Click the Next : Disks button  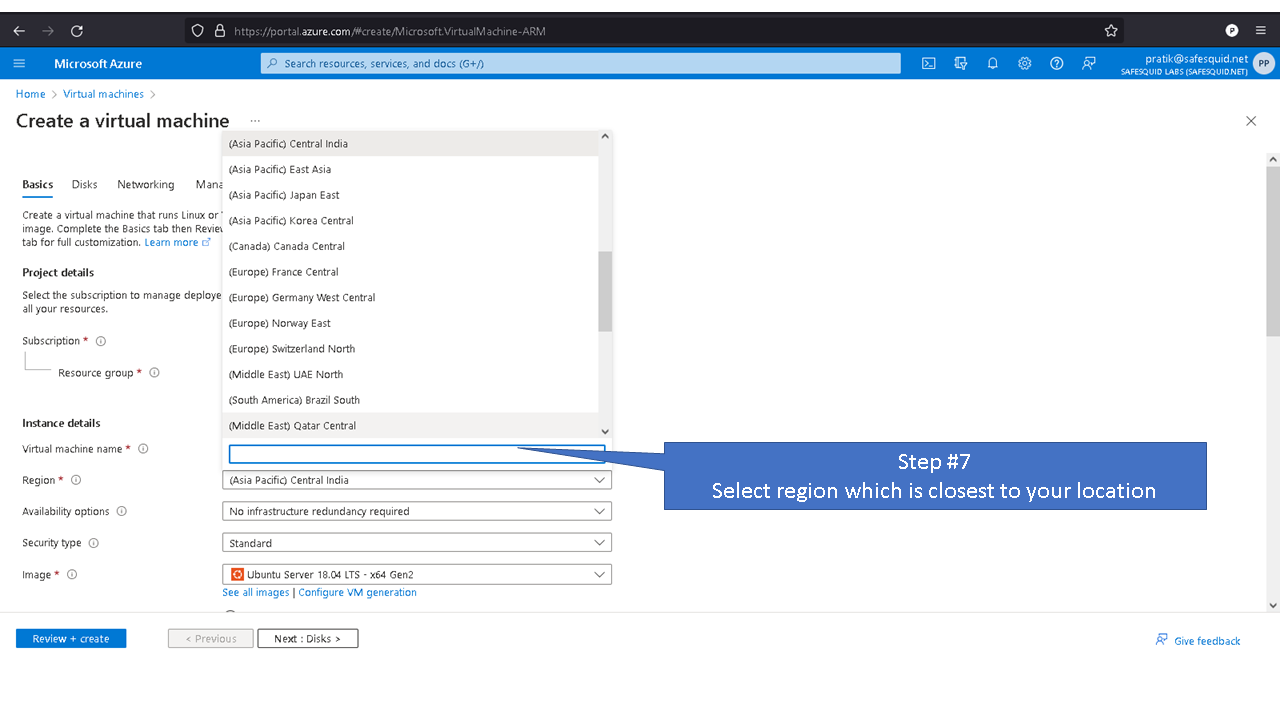pyautogui.click(x=308, y=639)
